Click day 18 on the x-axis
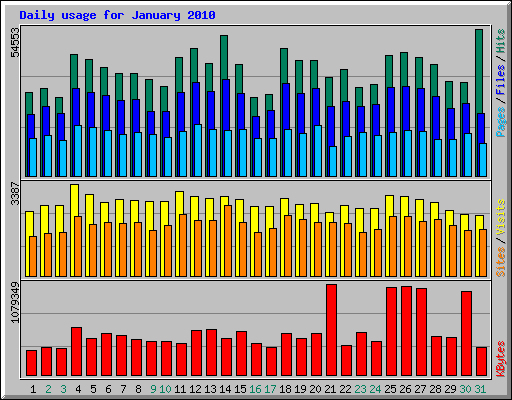512x400 pixels. [x=285, y=389]
